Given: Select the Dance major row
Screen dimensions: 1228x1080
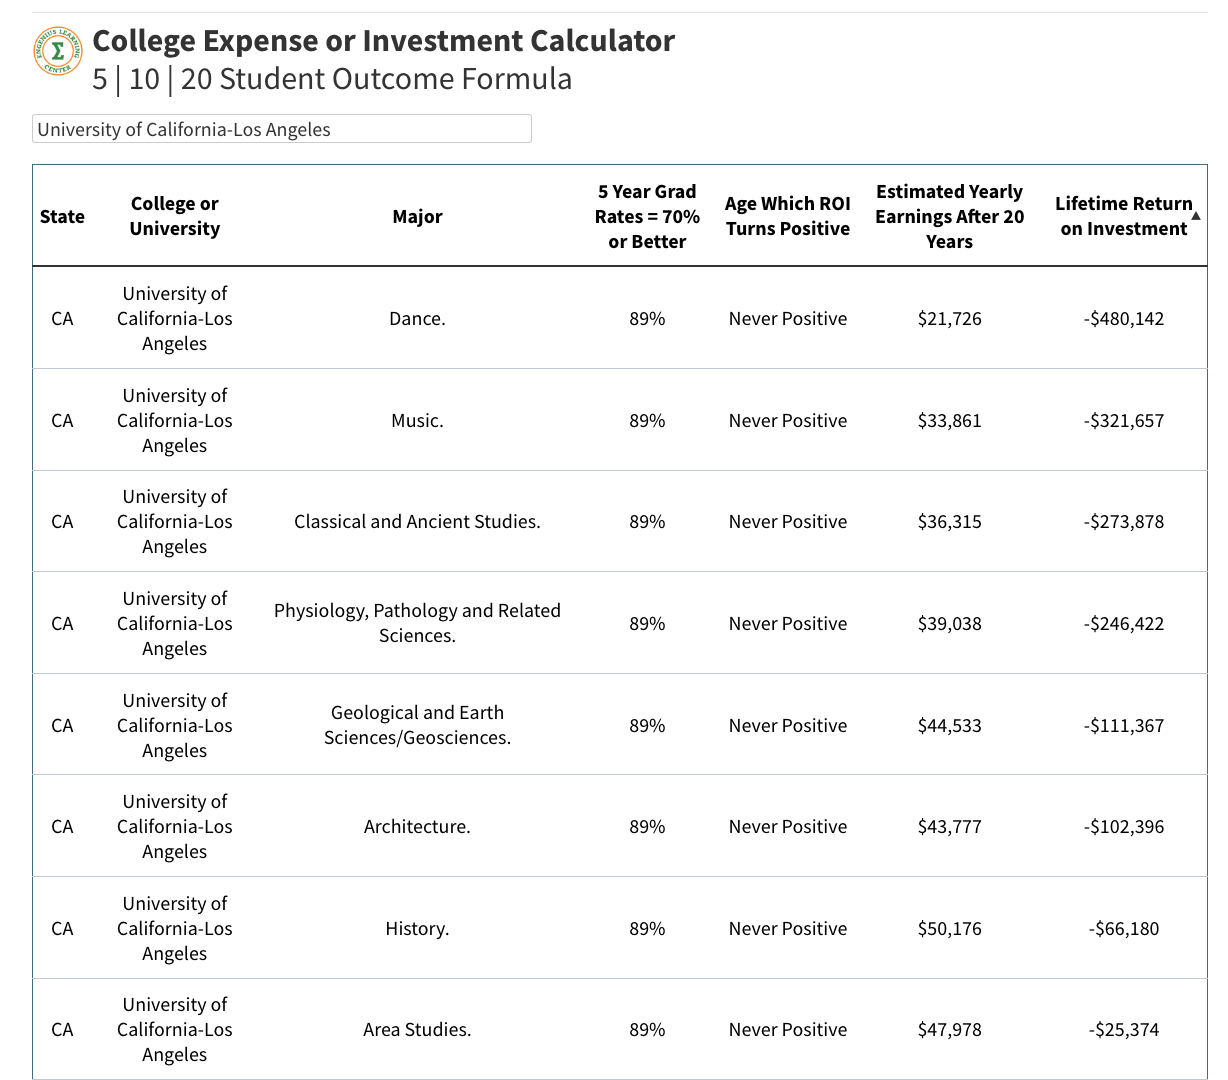Looking at the screenshot, I should (x=417, y=319).
